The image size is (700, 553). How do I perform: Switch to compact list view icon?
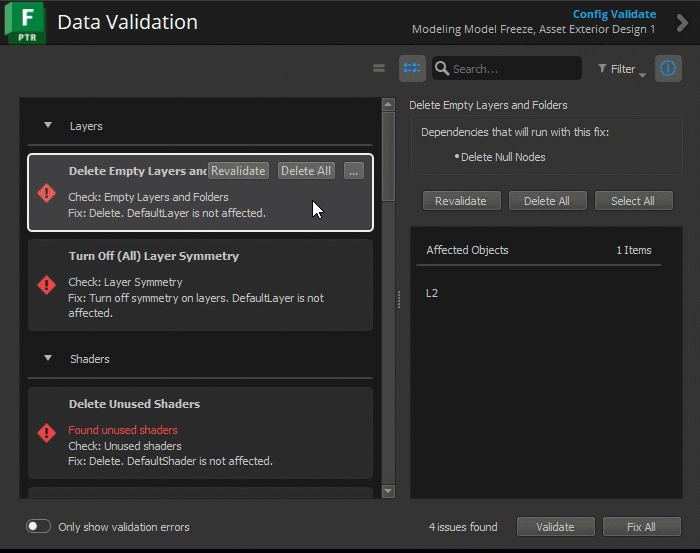(379, 69)
